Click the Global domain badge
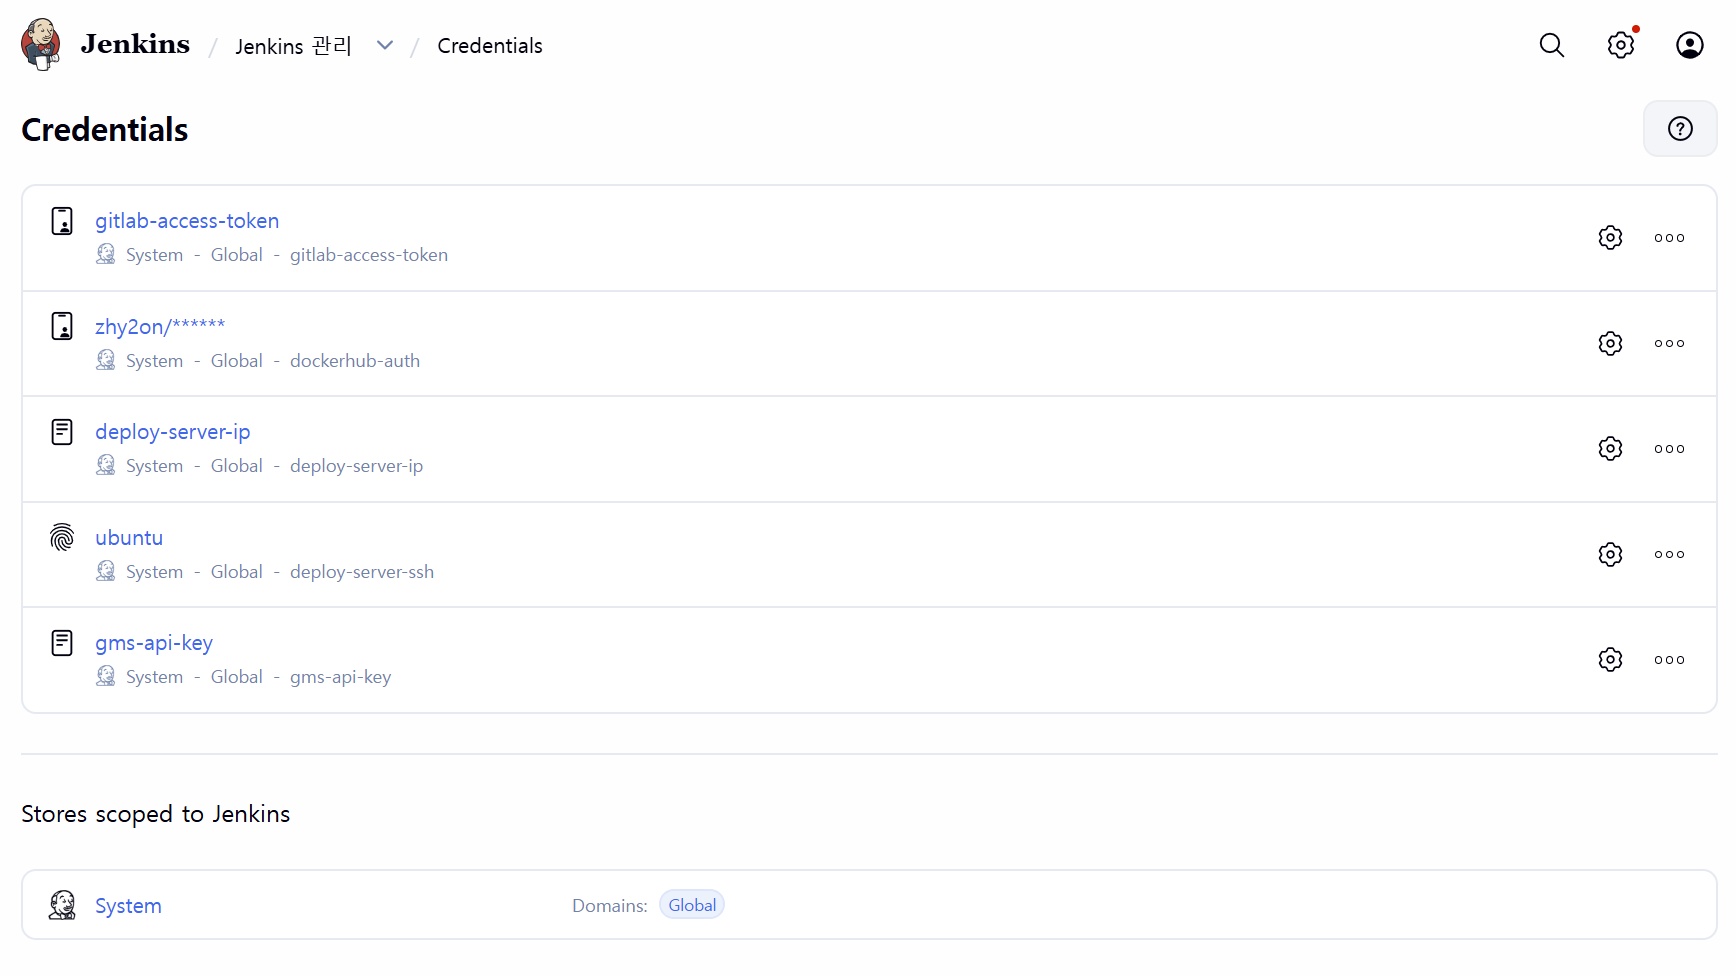 692,905
